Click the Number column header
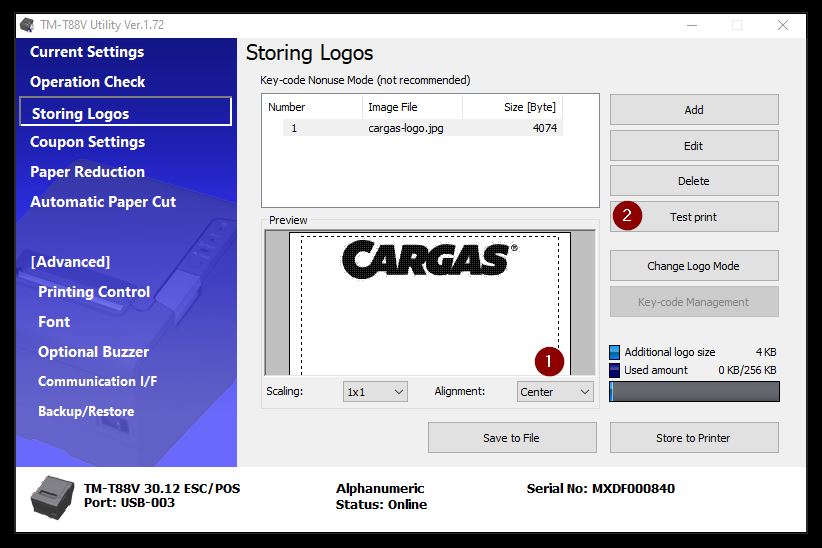 (x=312, y=107)
